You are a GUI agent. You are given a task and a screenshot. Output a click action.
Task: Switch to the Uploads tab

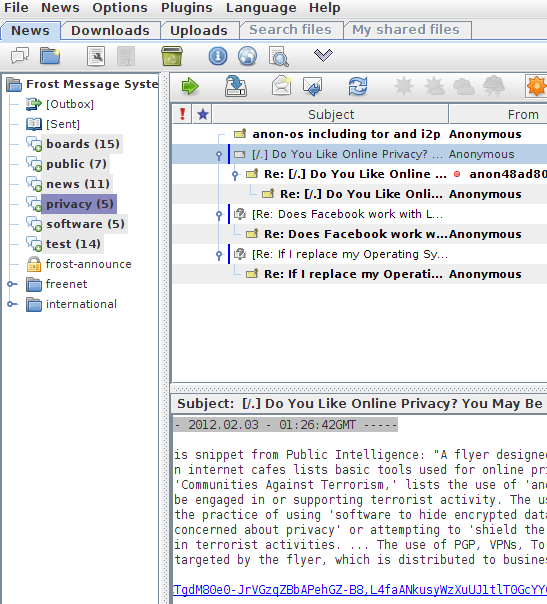tap(199, 30)
